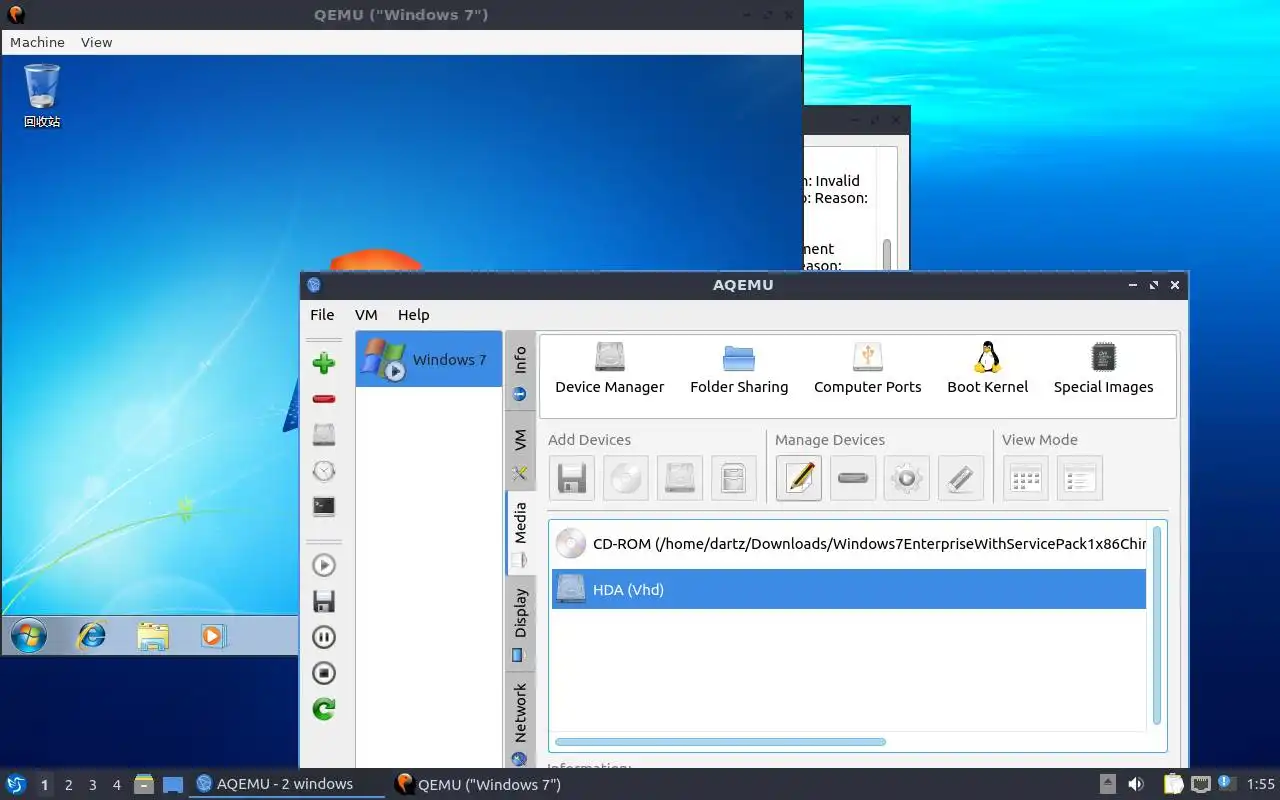1280x800 pixels.
Task: Open the terminal icon in AQEMU left toolbar
Action: [323, 506]
